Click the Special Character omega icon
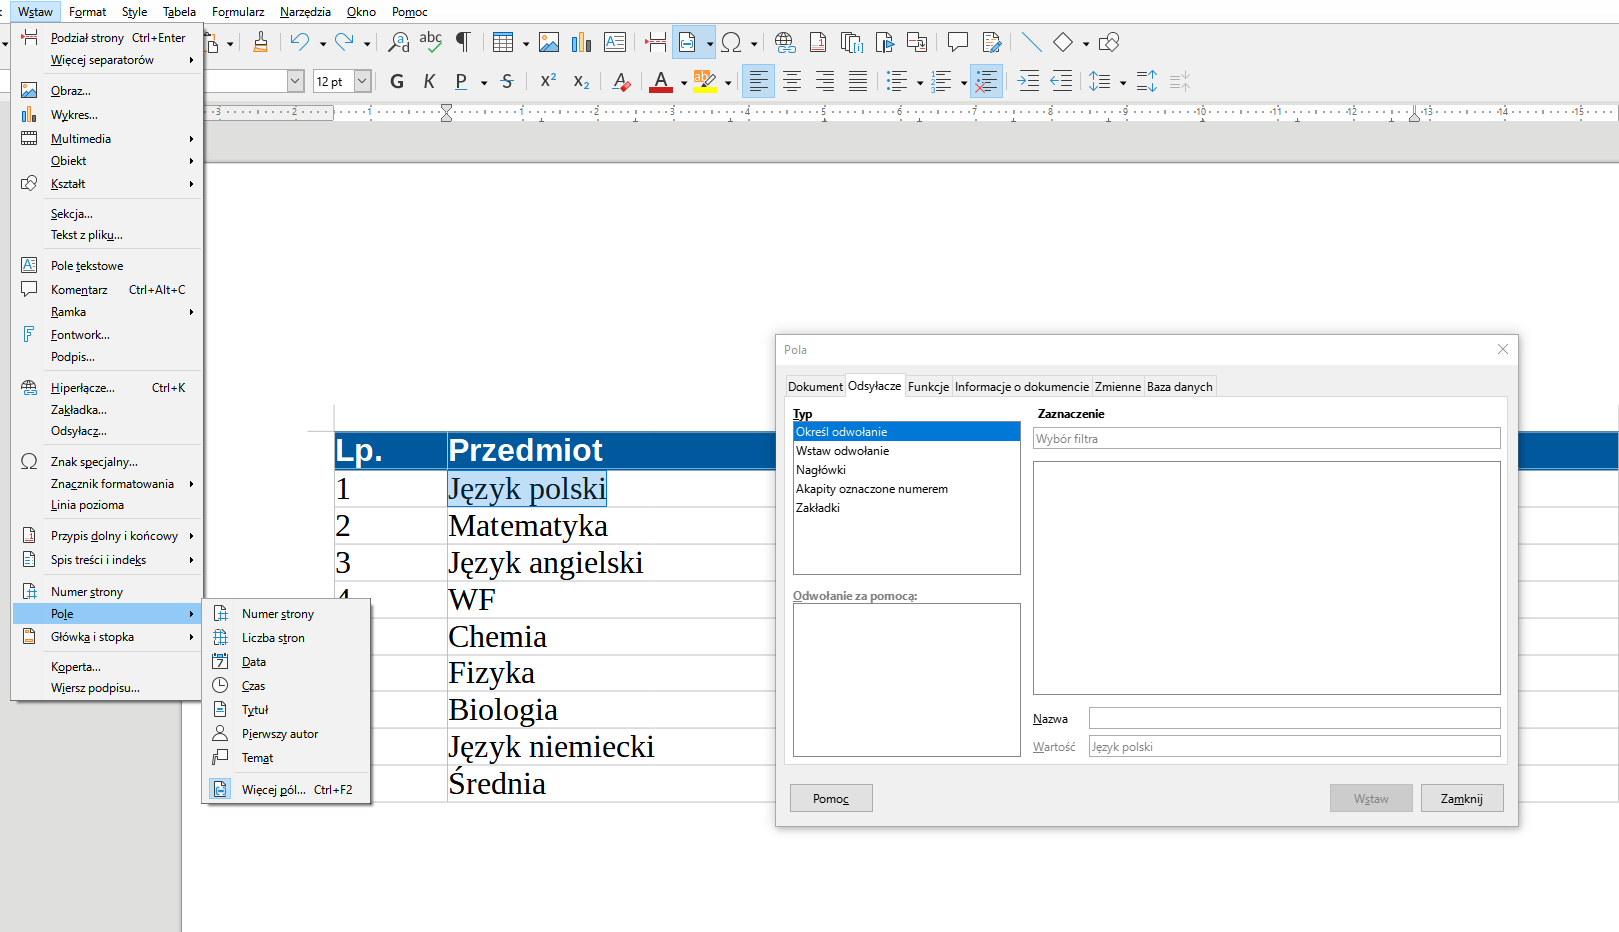Screen dimensions: 1619x932 (731, 42)
